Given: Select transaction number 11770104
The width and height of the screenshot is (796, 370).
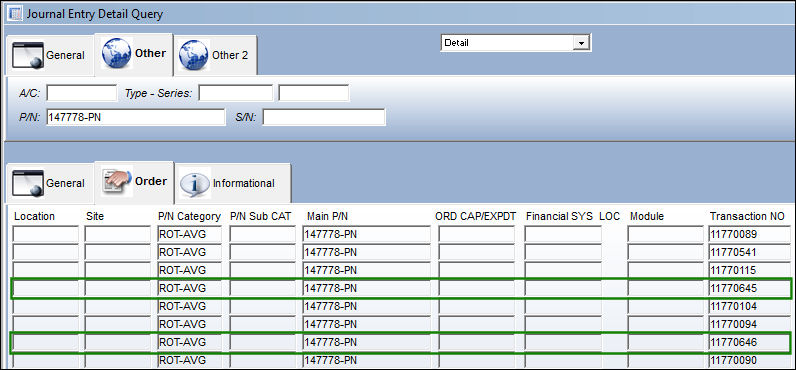Looking at the screenshot, I should click(750, 307).
